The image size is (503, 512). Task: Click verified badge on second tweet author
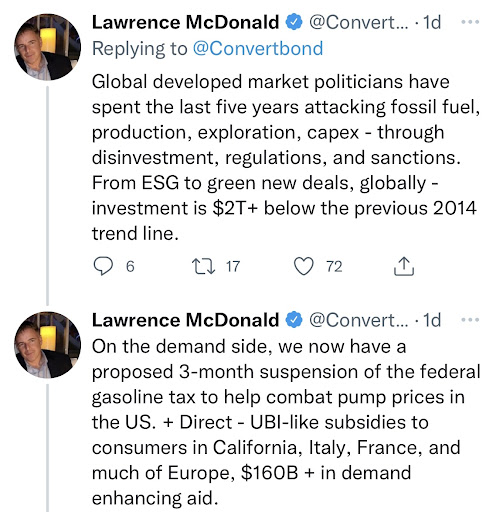click(294, 320)
